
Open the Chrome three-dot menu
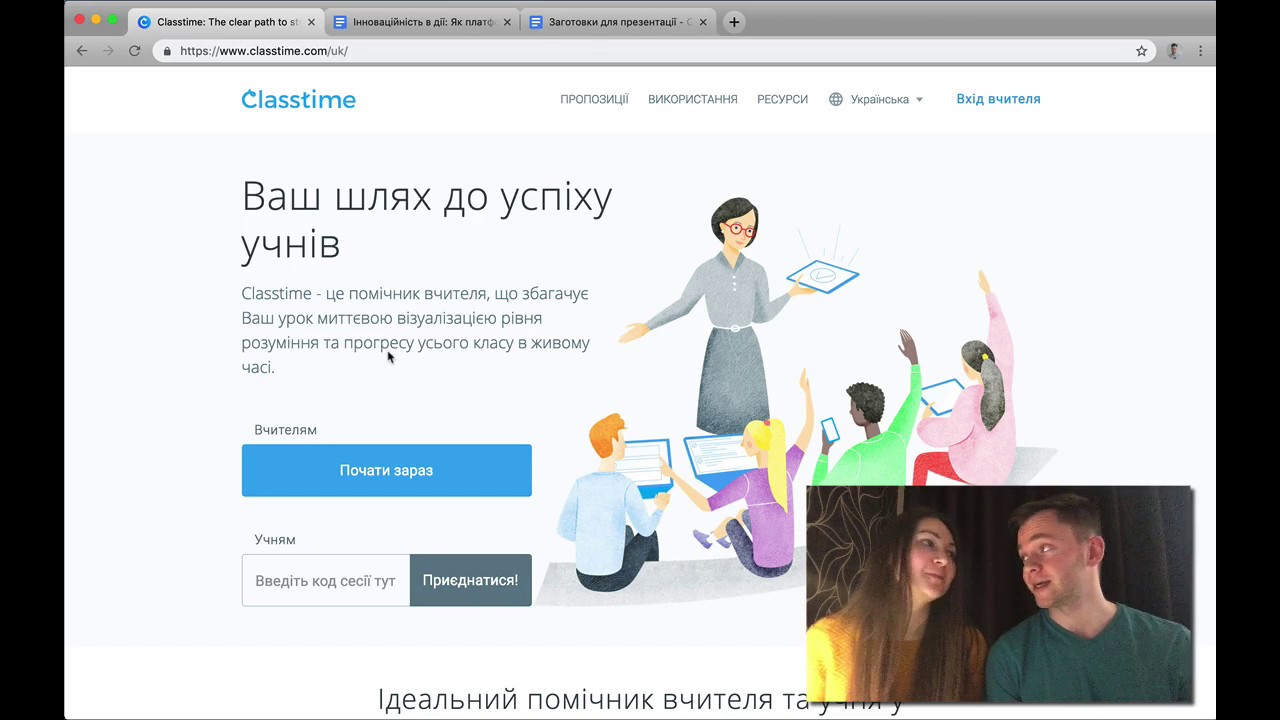1200,51
